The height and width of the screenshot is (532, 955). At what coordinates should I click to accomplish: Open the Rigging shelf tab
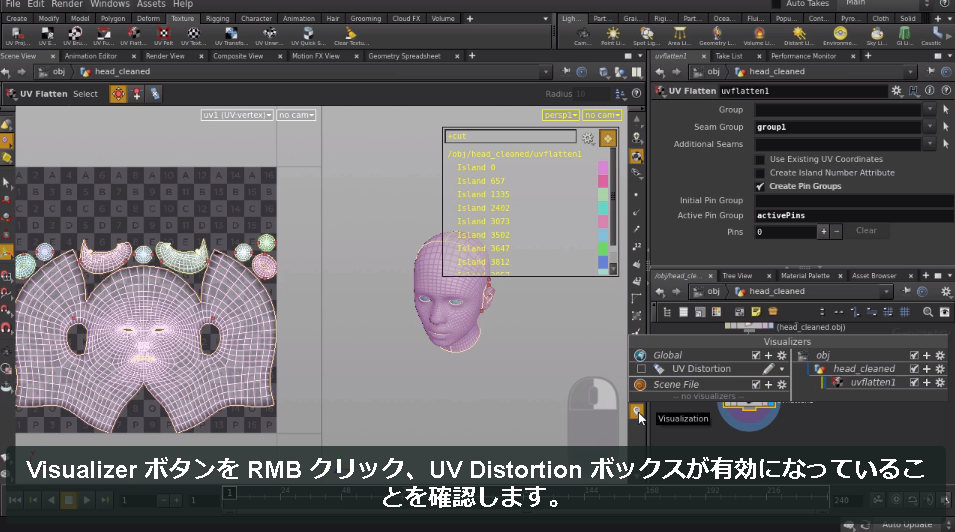click(217, 18)
